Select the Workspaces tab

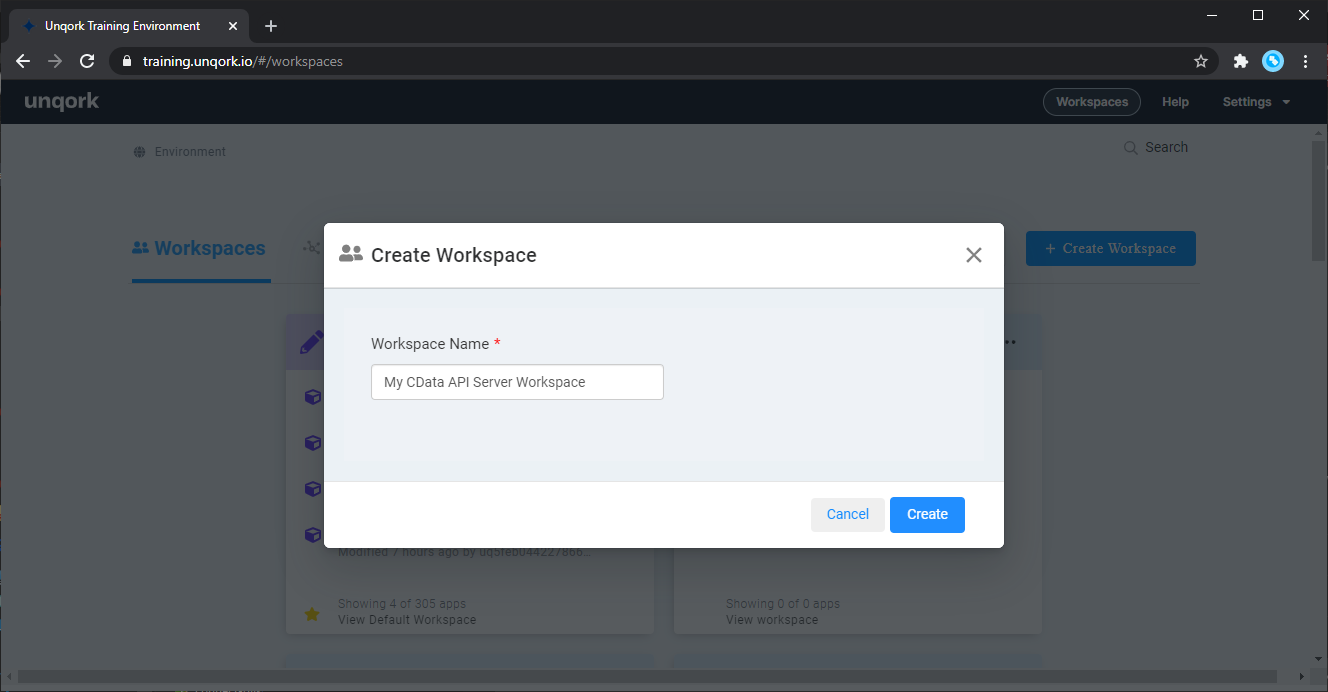(200, 249)
